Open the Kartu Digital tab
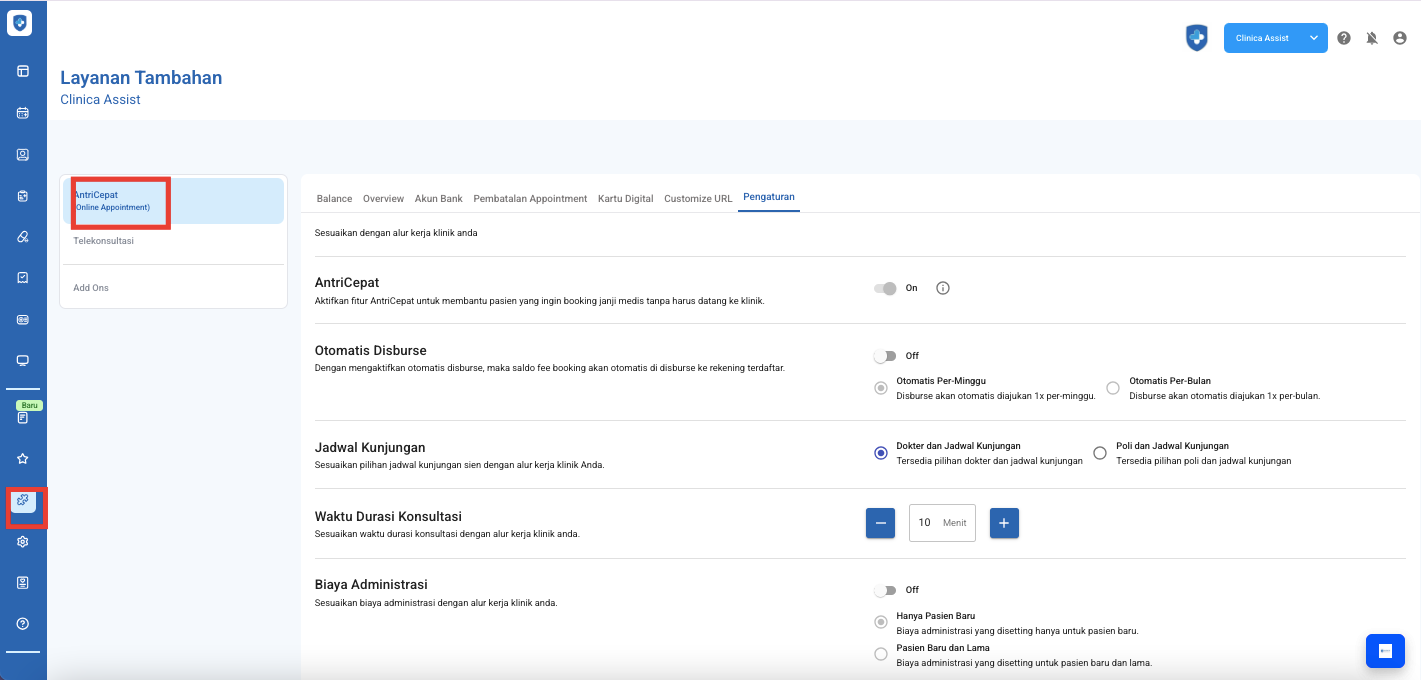The image size is (1421, 680). [x=625, y=198]
